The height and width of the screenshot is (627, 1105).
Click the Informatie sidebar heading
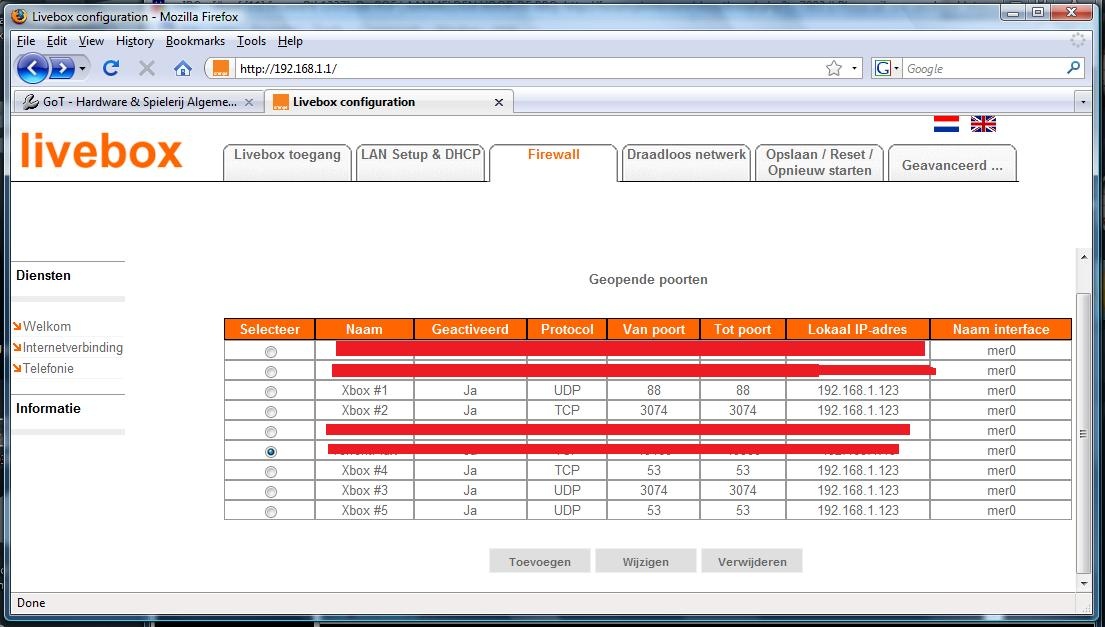48,409
